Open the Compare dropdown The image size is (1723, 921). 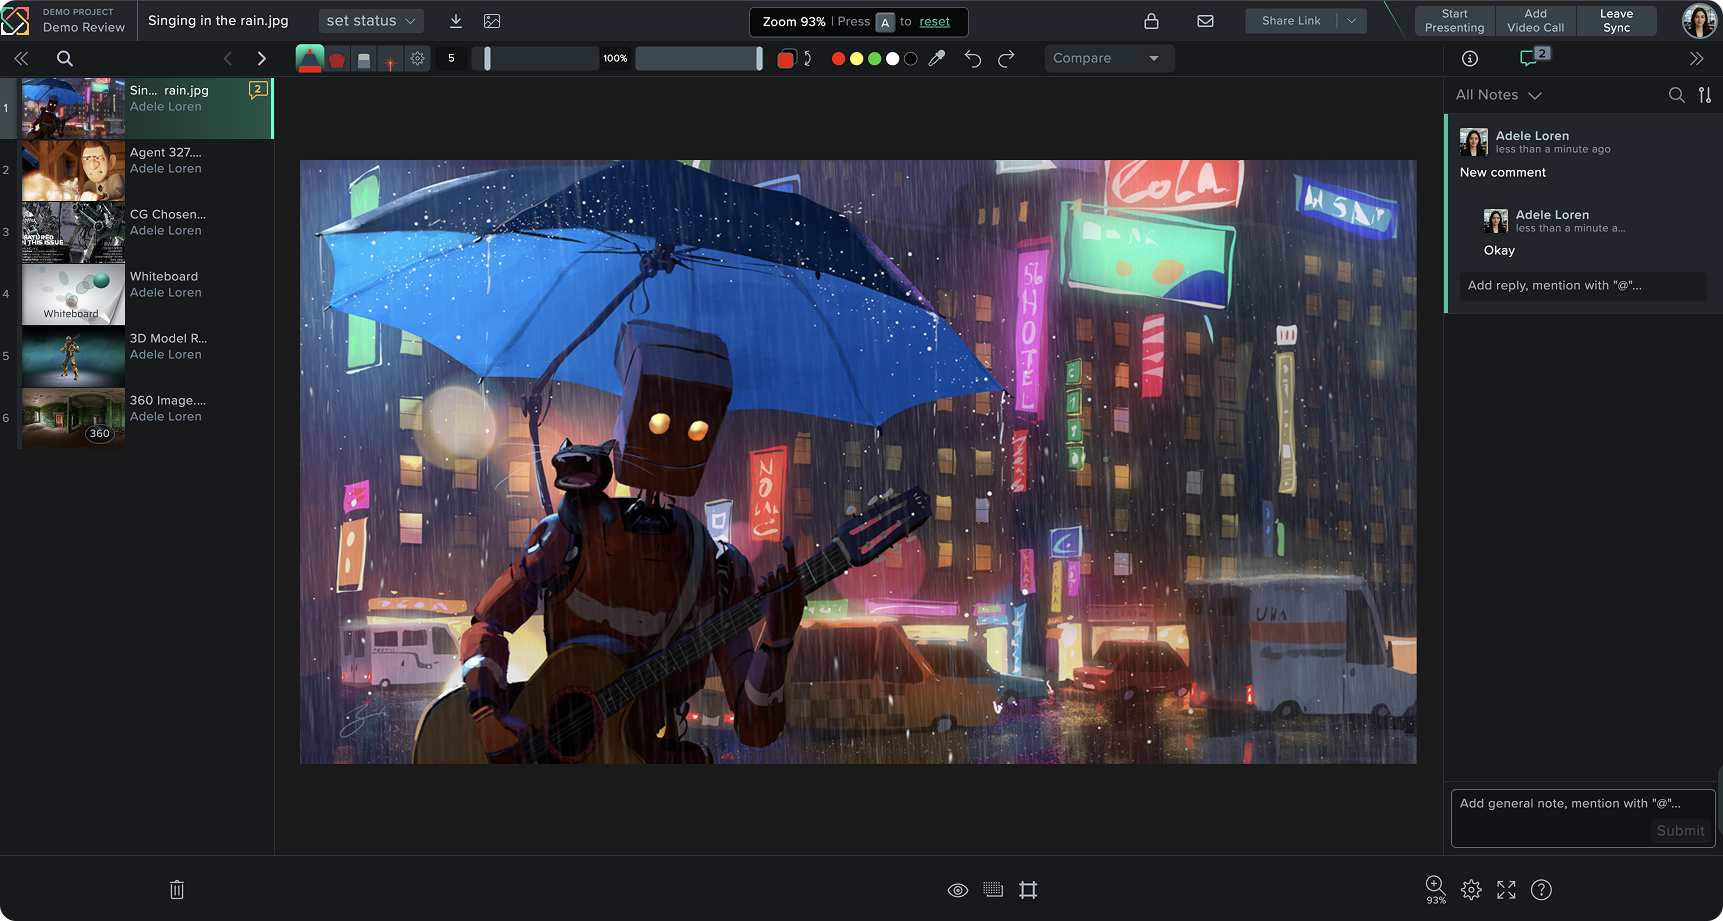pyautogui.click(x=1108, y=57)
